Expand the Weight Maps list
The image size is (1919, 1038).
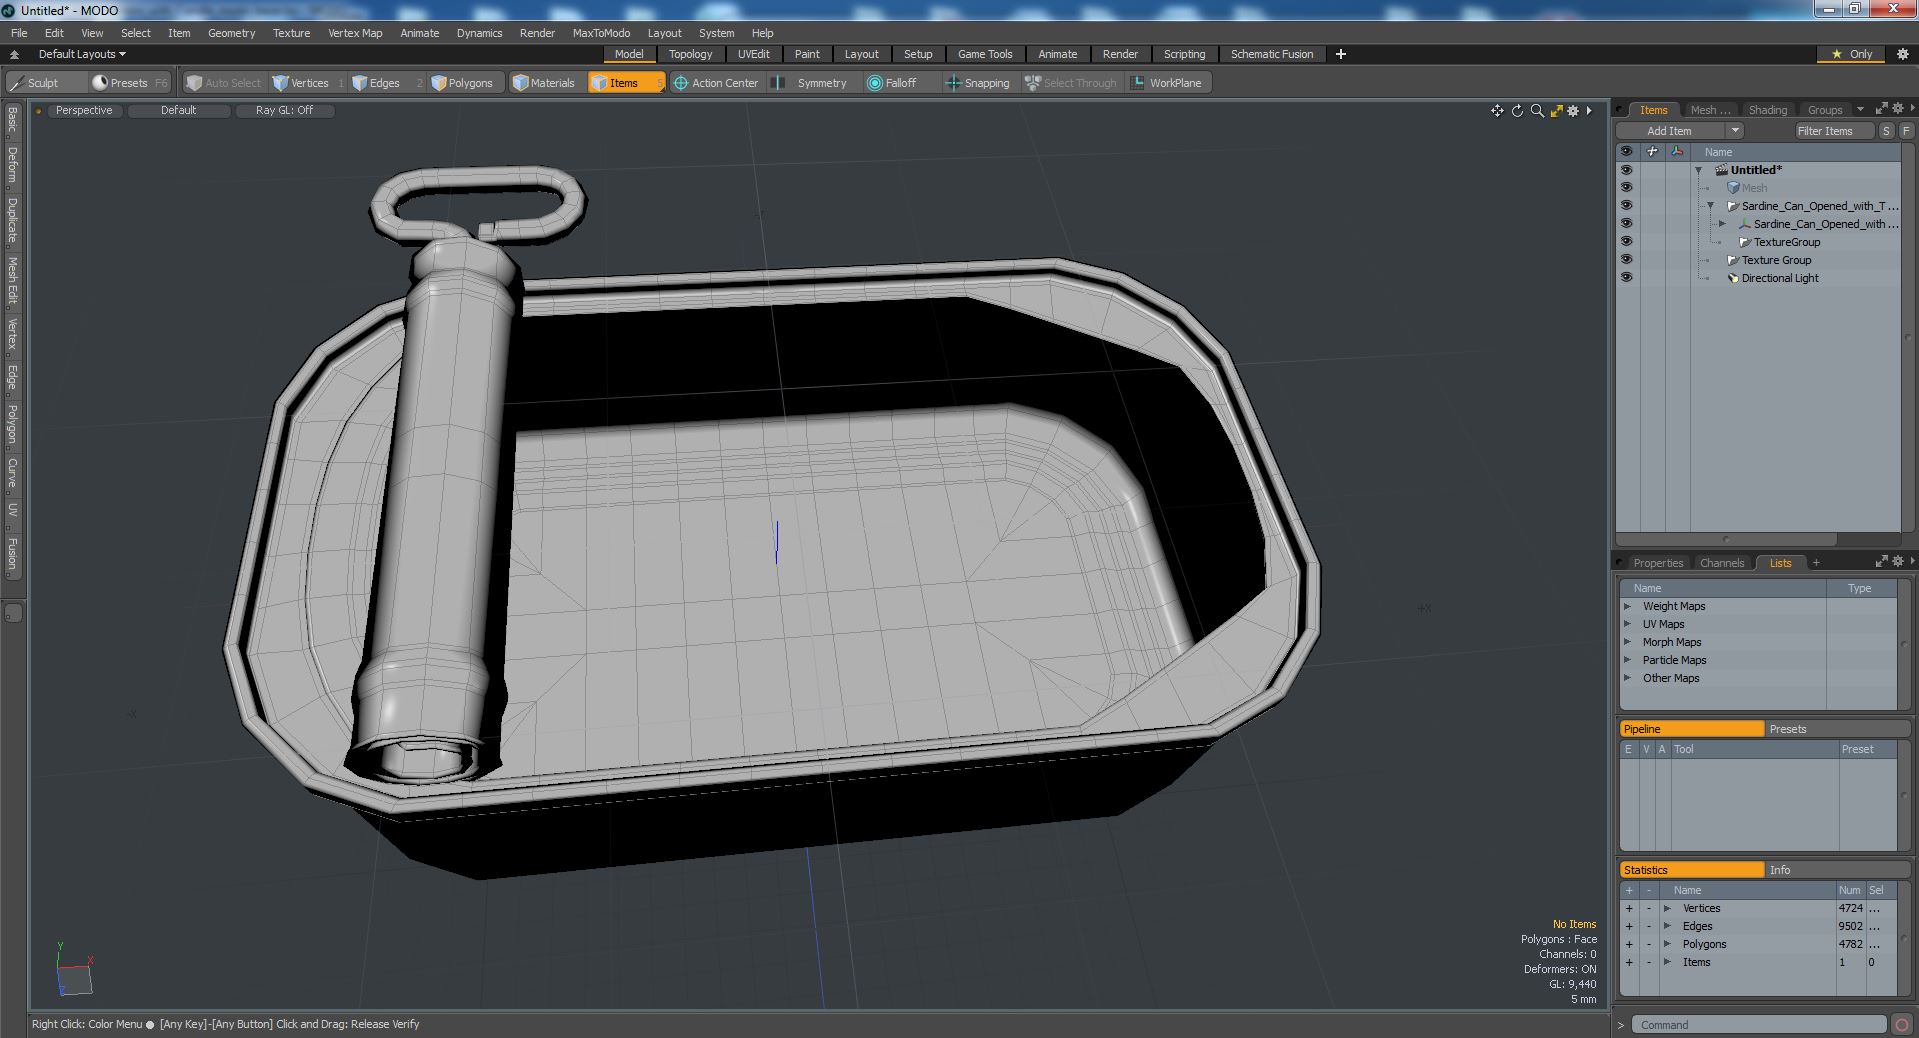point(1628,606)
